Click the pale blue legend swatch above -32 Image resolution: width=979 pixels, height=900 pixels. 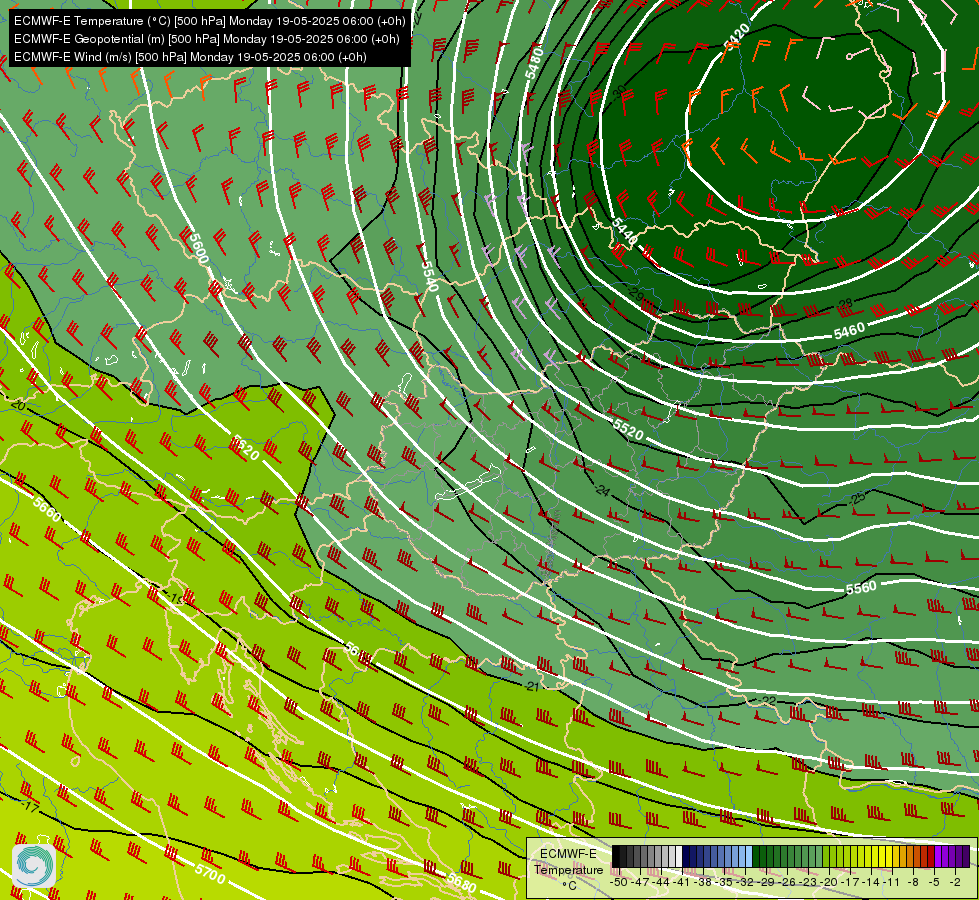coord(749,856)
